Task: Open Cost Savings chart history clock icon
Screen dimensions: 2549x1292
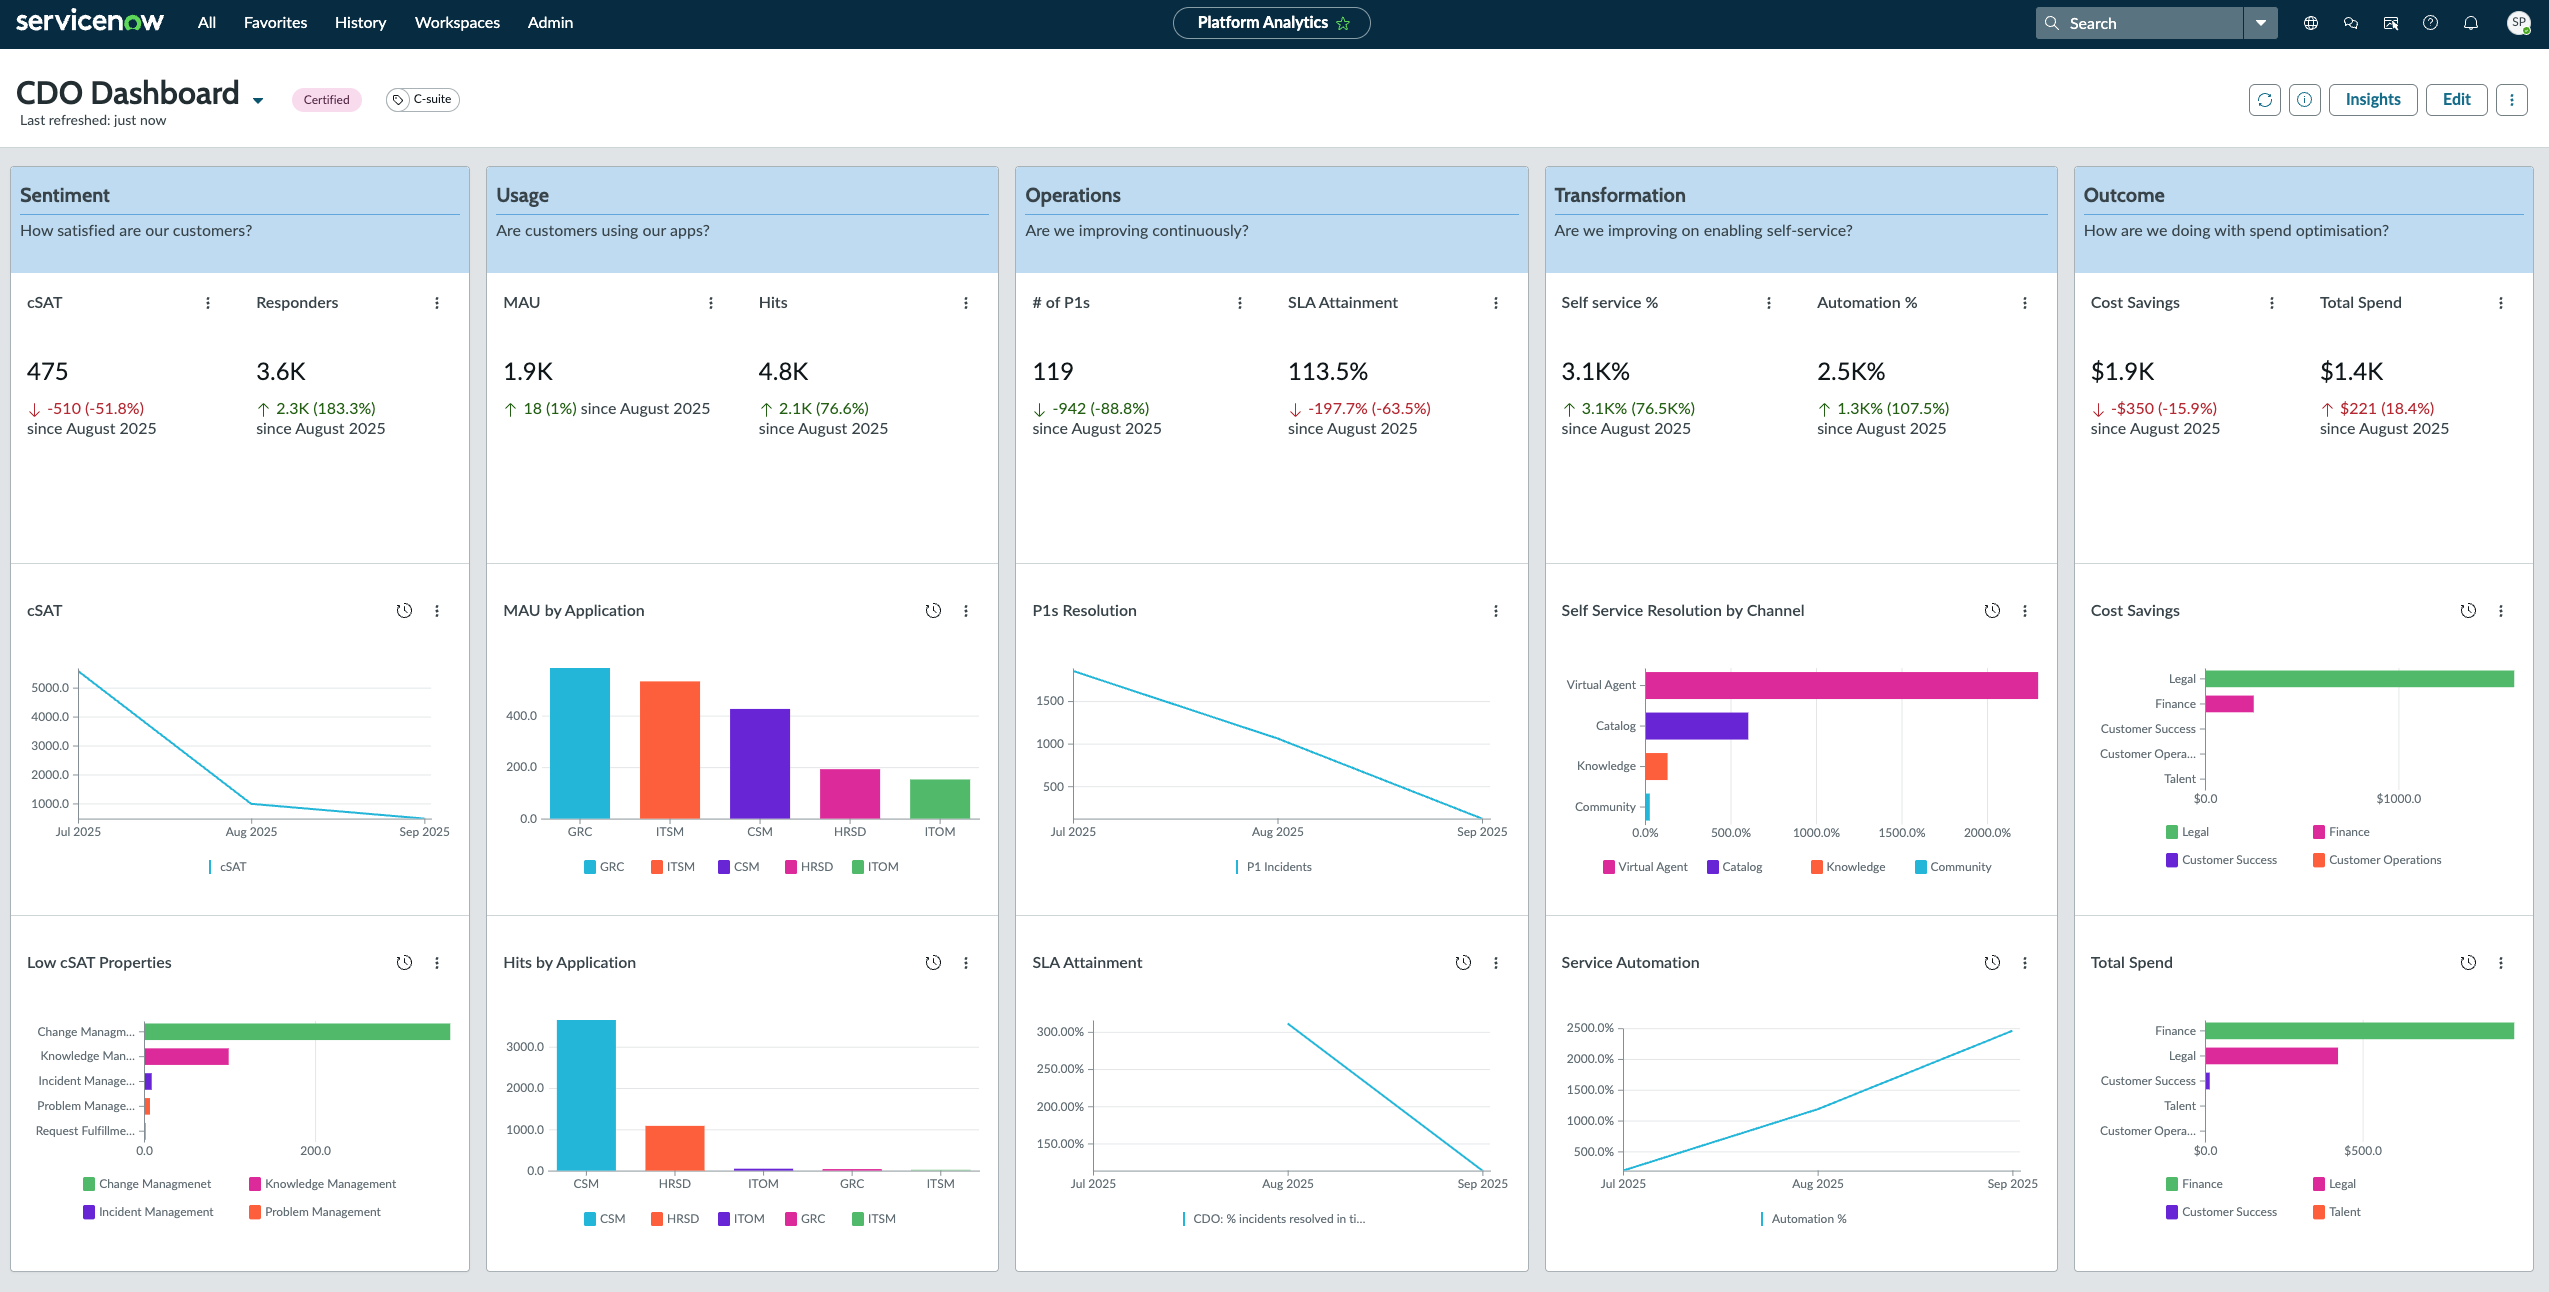Action: click(x=2468, y=611)
